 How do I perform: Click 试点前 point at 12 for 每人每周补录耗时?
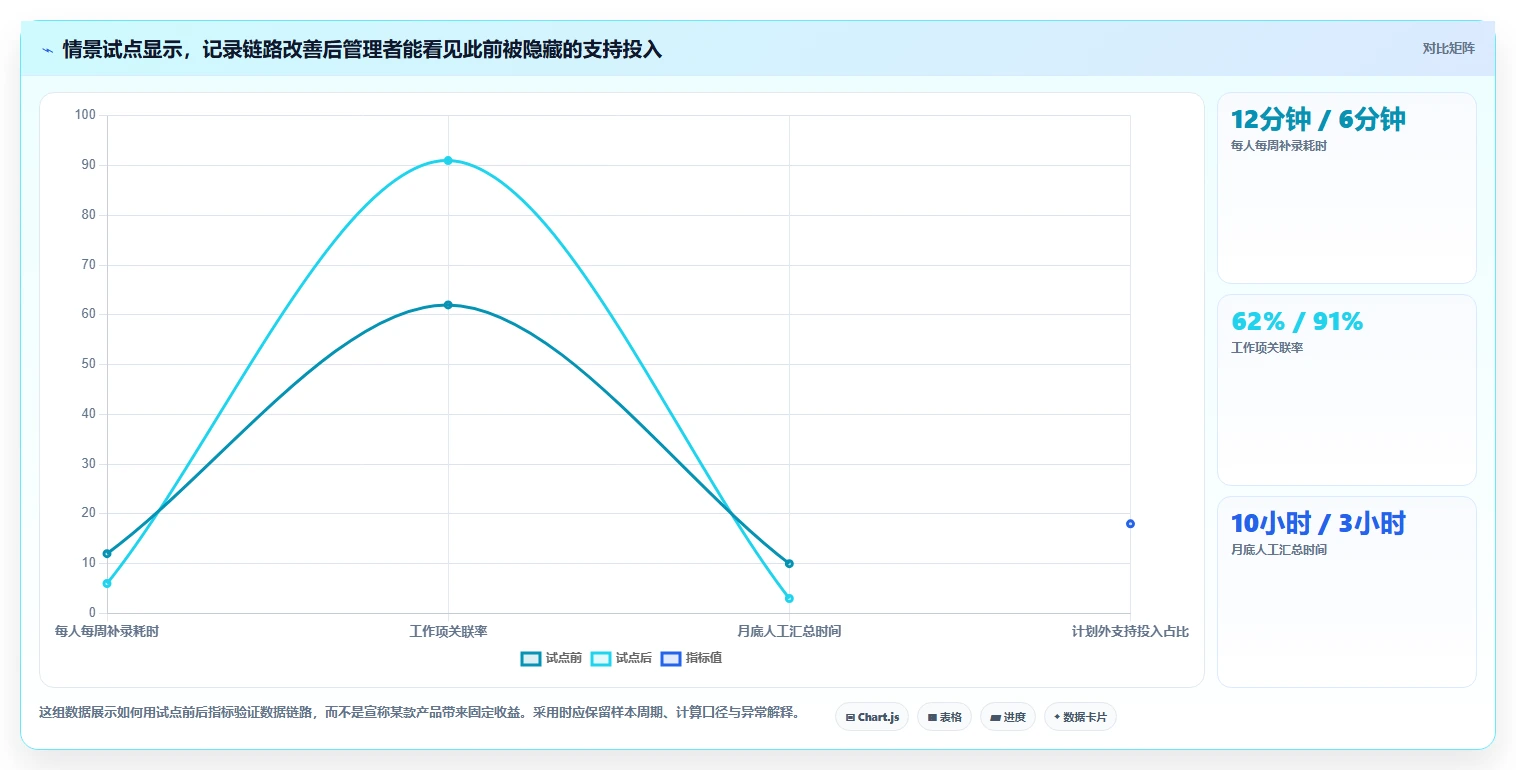tap(107, 553)
